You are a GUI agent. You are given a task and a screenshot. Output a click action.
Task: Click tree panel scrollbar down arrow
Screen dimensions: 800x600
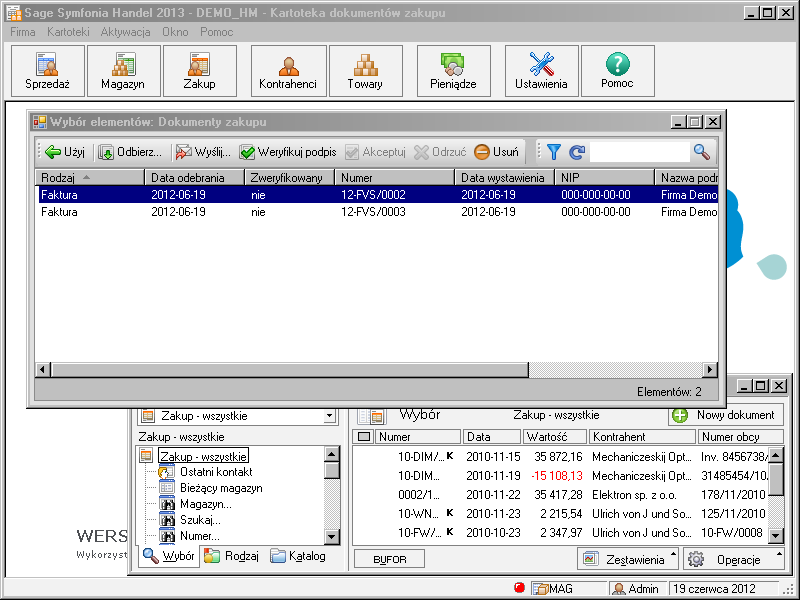332,537
